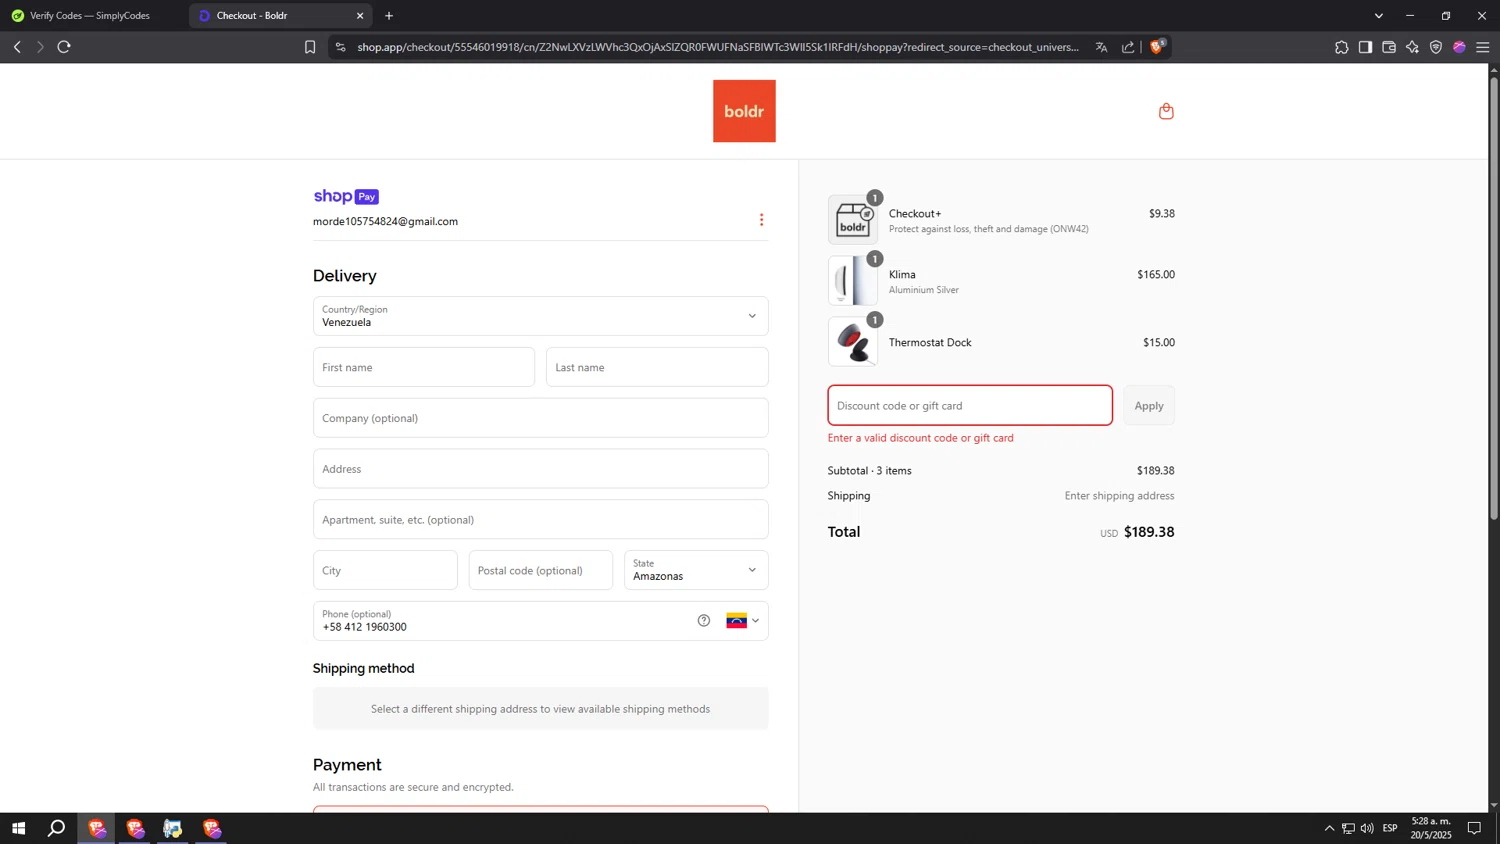Click the page vertical scrollbar
1500x844 pixels.
[1494, 300]
